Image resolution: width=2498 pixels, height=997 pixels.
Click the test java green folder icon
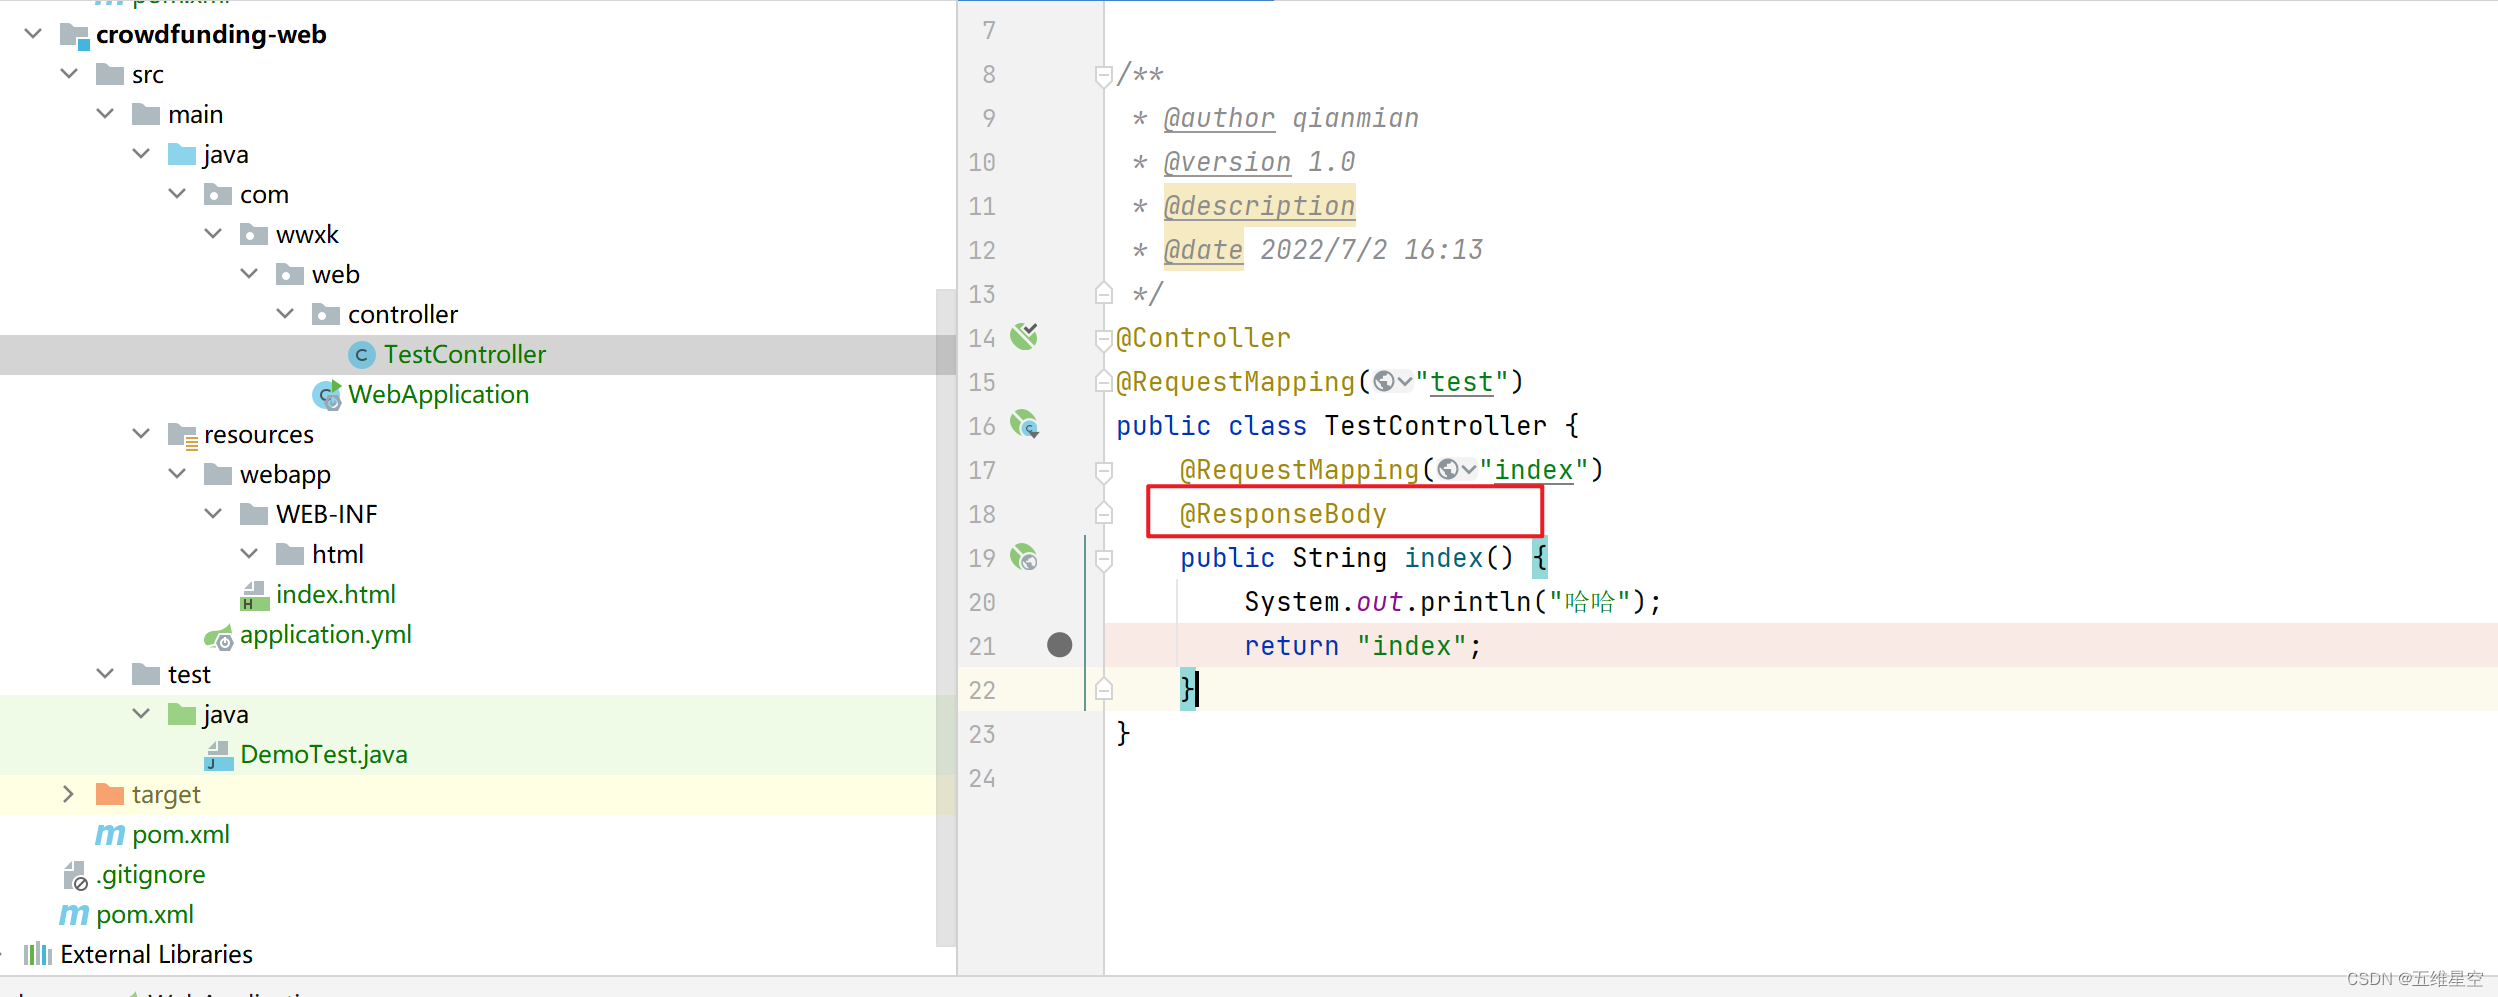(x=182, y=714)
